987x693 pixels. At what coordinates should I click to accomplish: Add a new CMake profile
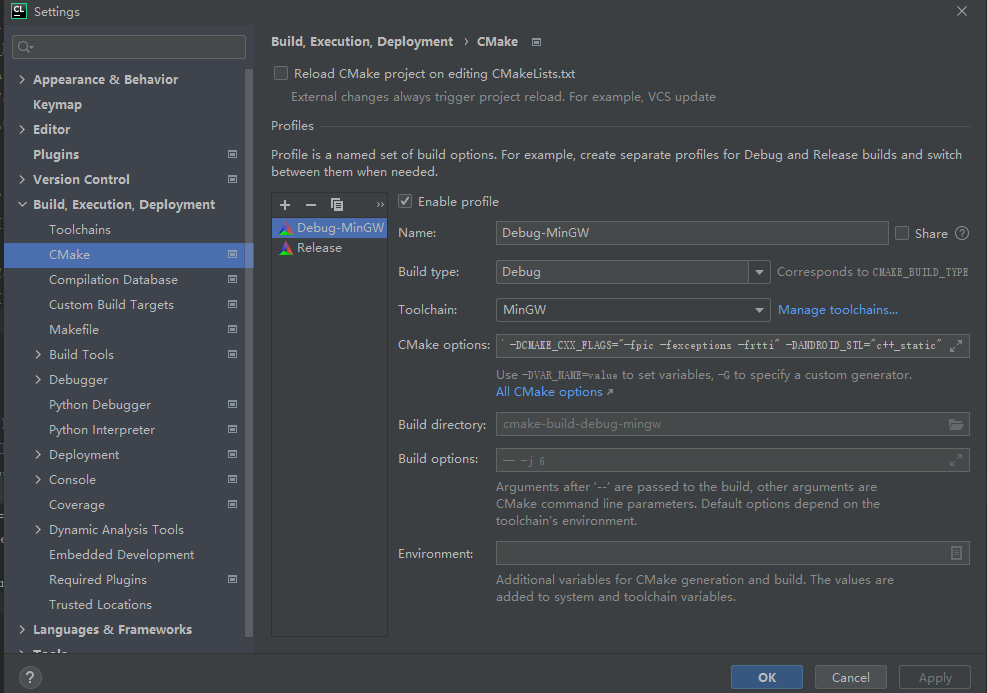[285, 204]
